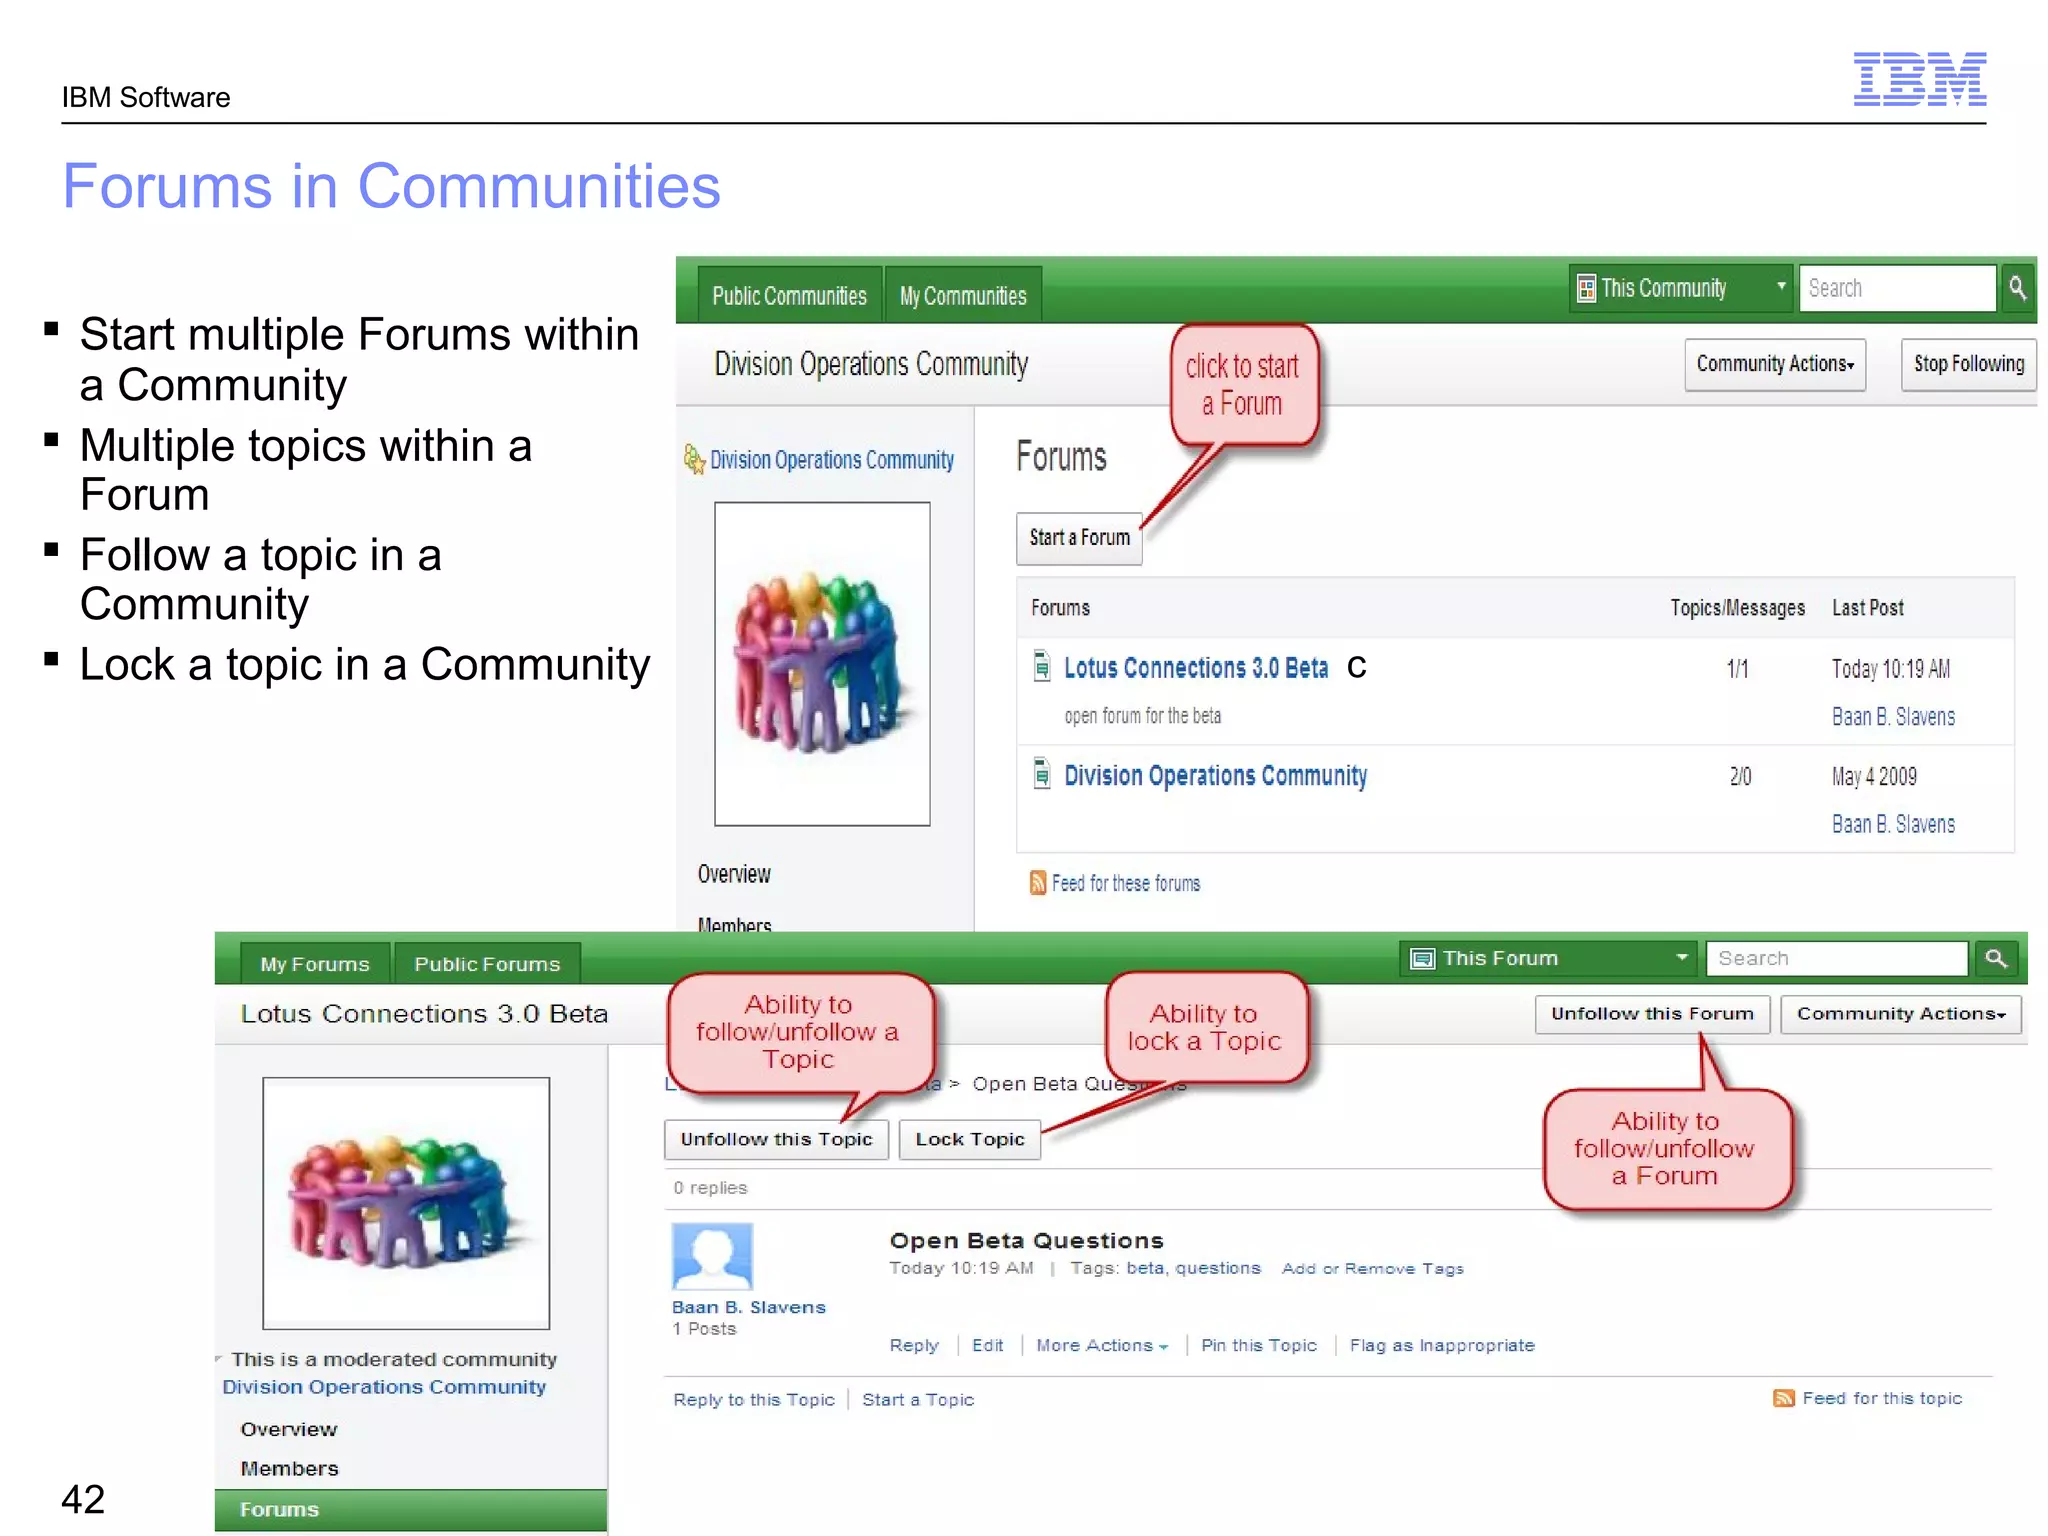Click the Open Beta Questions post title
This screenshot has width=2048, height=1536.
click(x=1026, y=1241)
